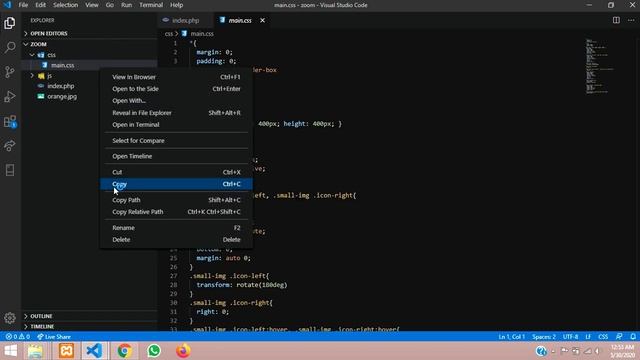Viewport: 640px width, 360px height.
Task: Choose Select for Compare
Action: click(x=176, y=140)
